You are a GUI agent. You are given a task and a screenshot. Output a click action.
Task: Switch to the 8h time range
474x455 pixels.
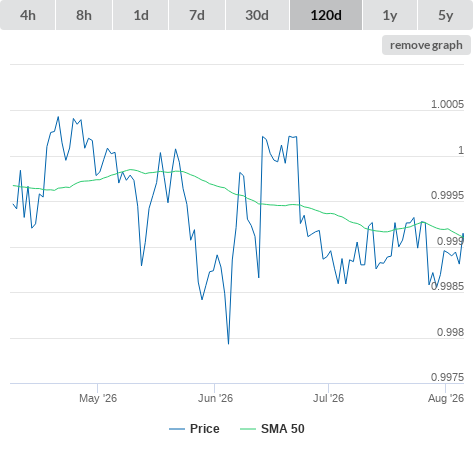point(84,15)
